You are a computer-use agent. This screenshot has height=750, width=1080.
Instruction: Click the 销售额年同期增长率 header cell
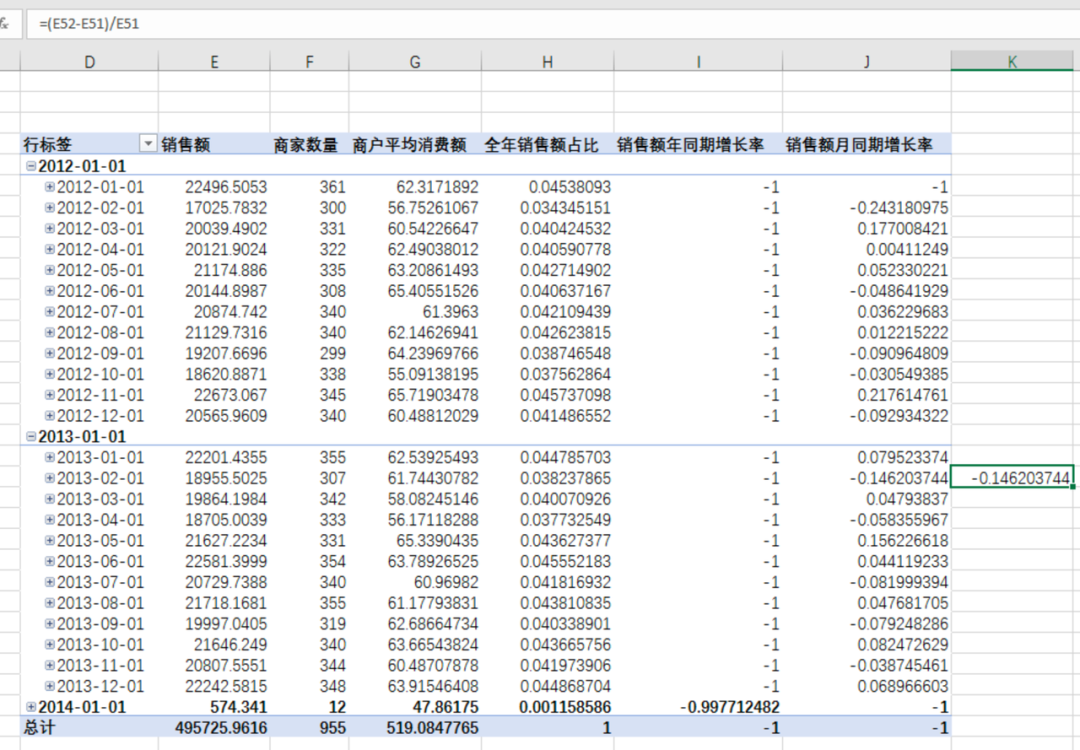(x=698, y=145)
